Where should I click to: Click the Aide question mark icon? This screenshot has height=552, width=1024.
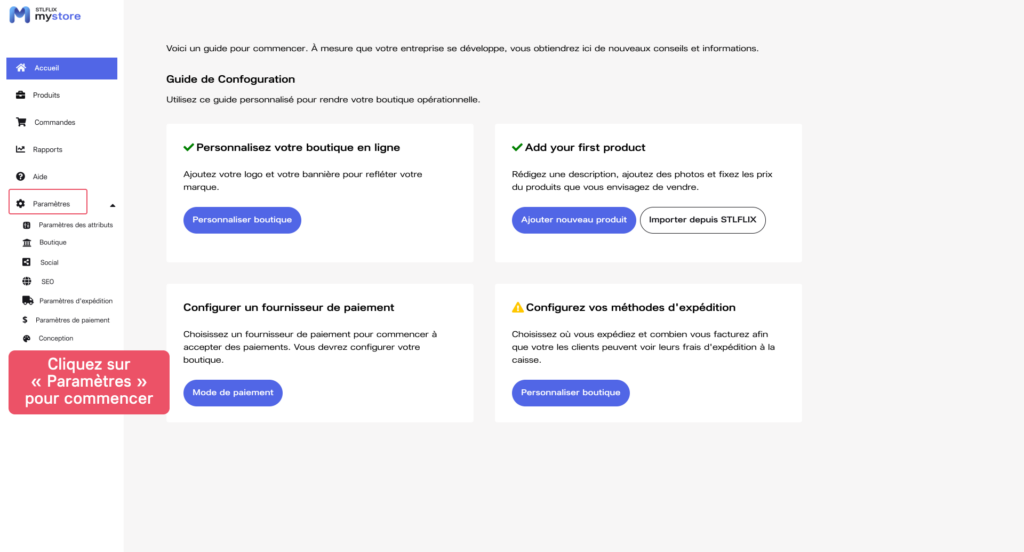point(21,176)
